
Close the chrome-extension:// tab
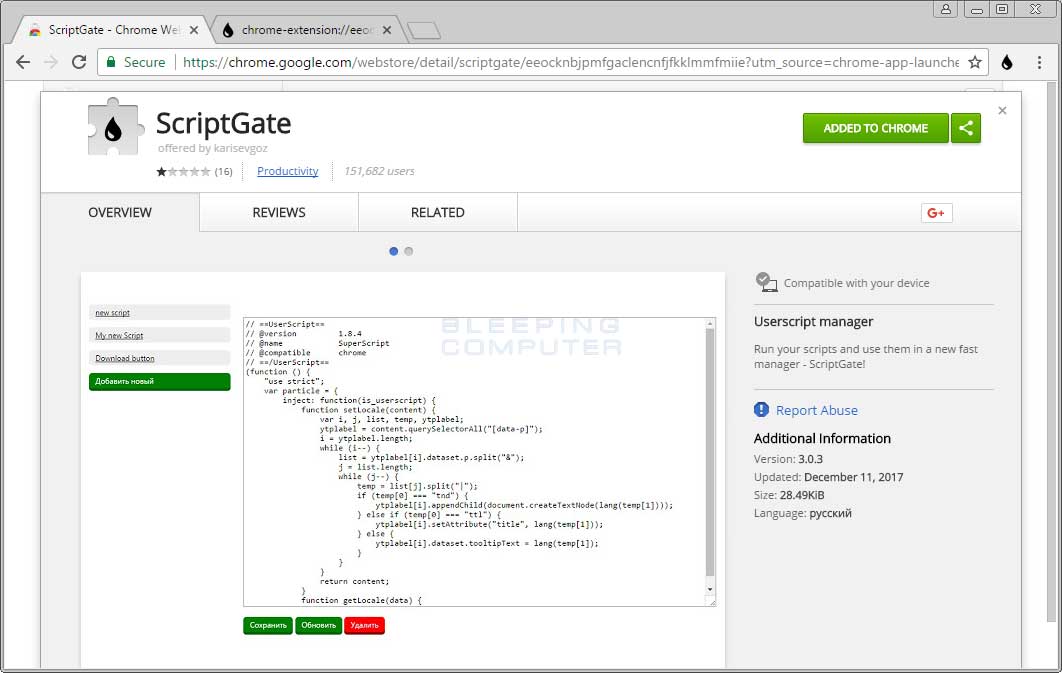pos(387,30)
